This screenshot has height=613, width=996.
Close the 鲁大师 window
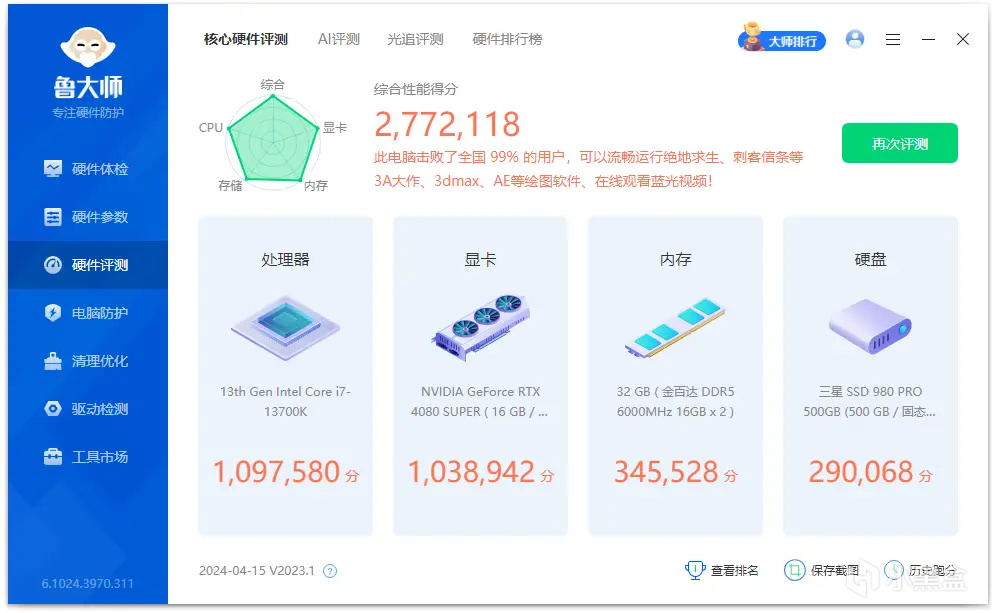[x=963, y=39]
